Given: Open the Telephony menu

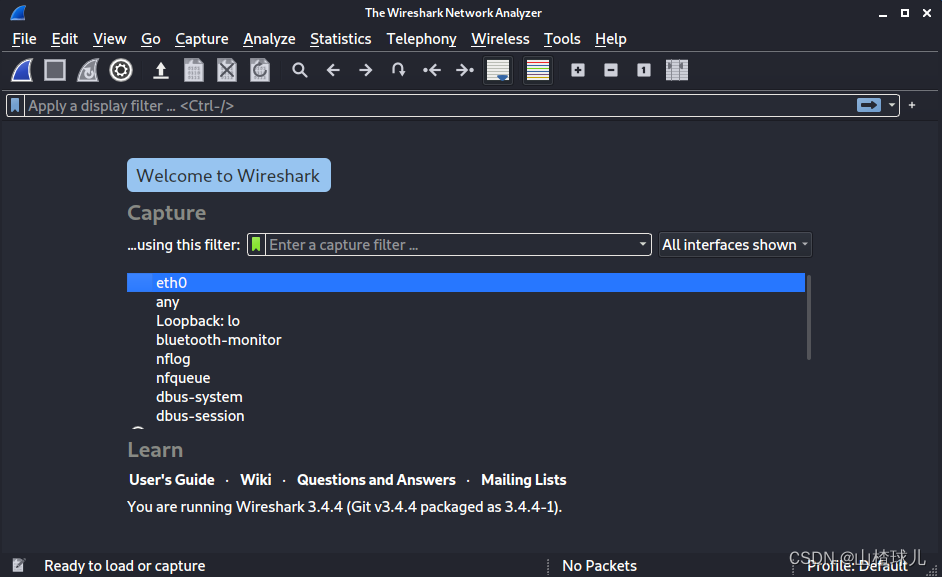Looking at the screenshot, I should click(x=421, y=39).
